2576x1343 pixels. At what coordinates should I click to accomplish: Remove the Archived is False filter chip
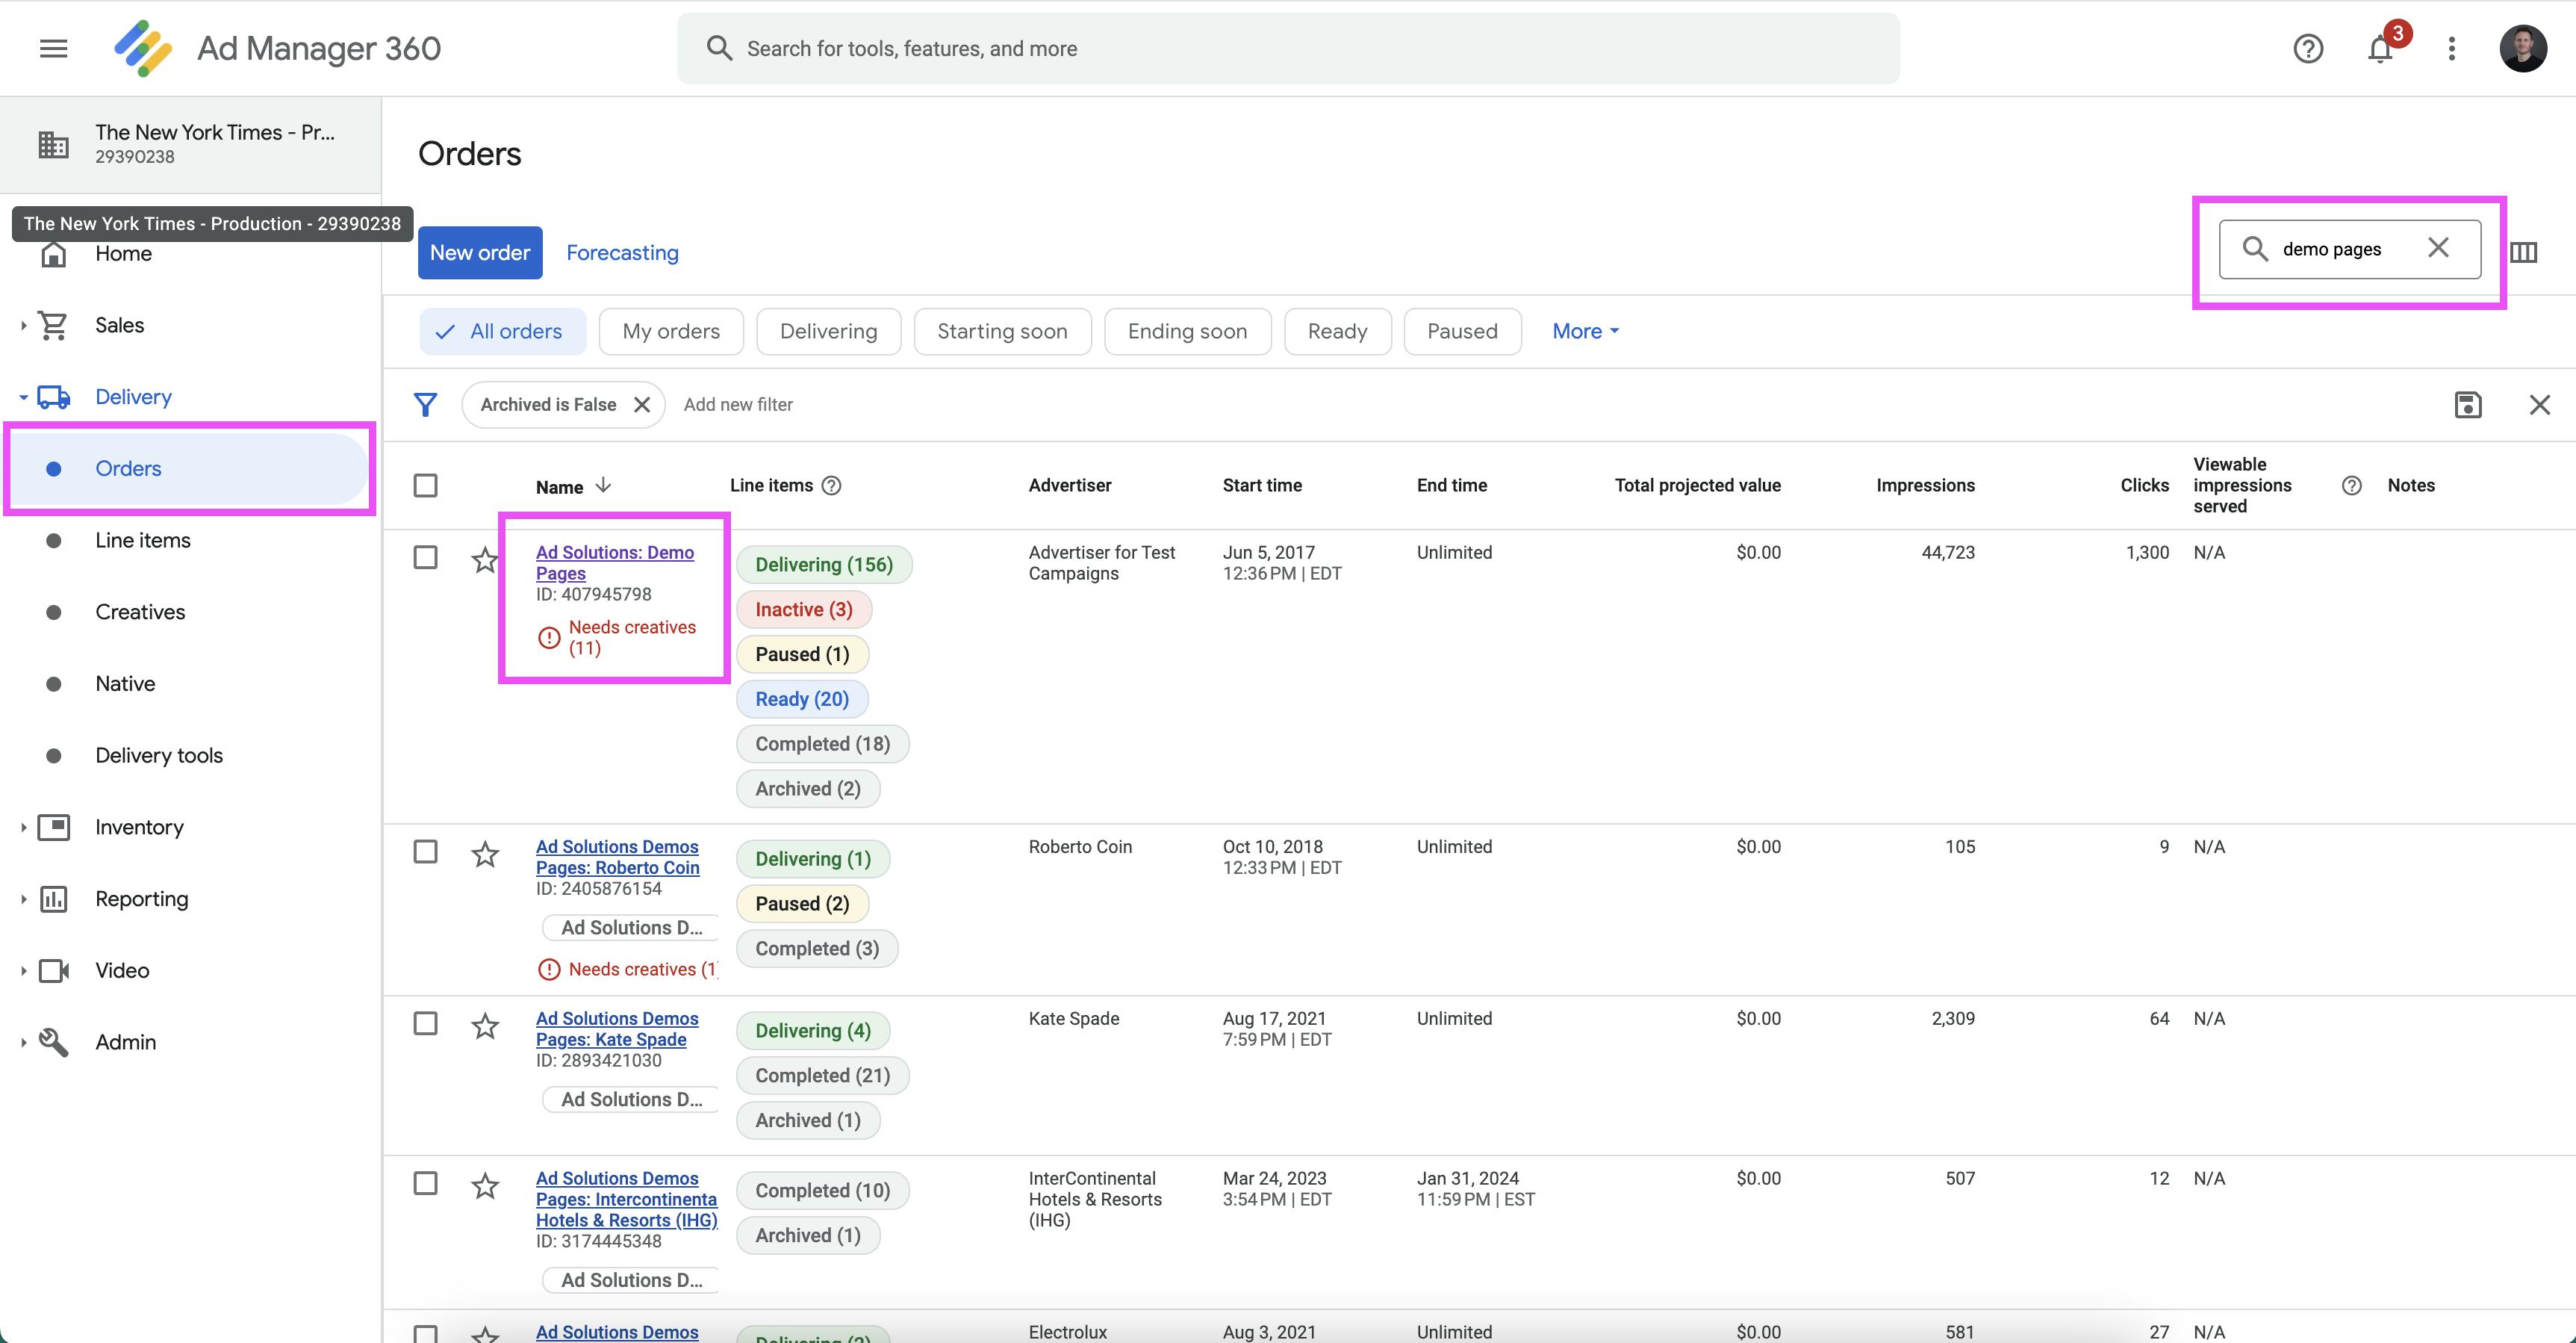click(x=642, y=404)
